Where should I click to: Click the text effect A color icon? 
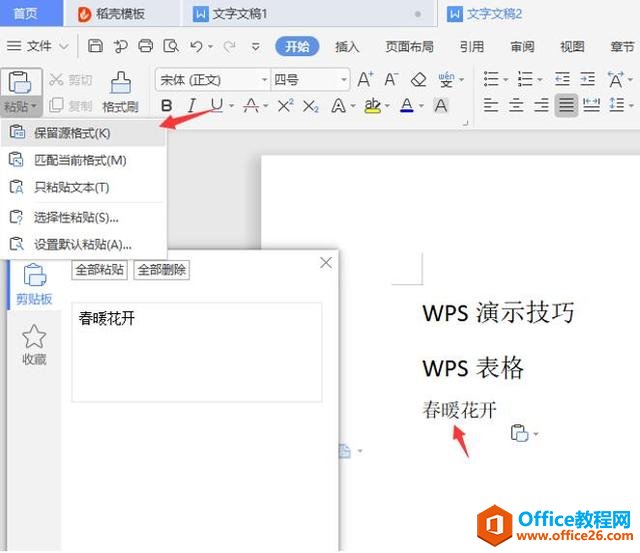(338, 106)
